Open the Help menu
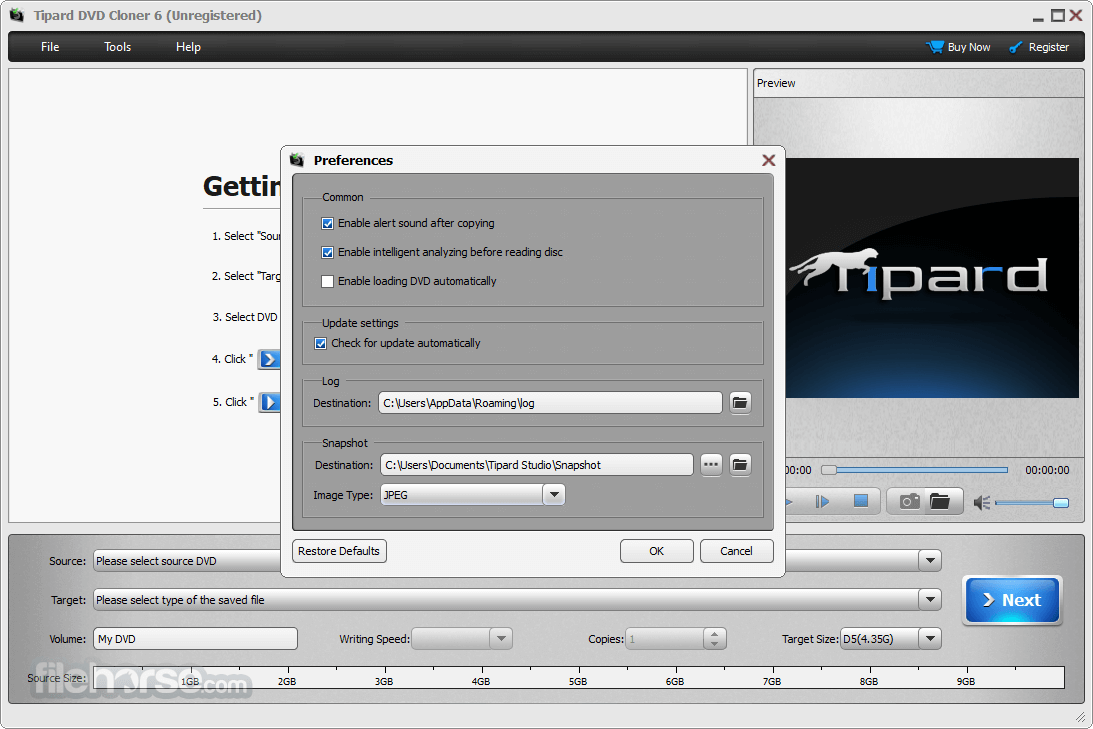The height and width of the screenshot is (729, 1093). 188,47
